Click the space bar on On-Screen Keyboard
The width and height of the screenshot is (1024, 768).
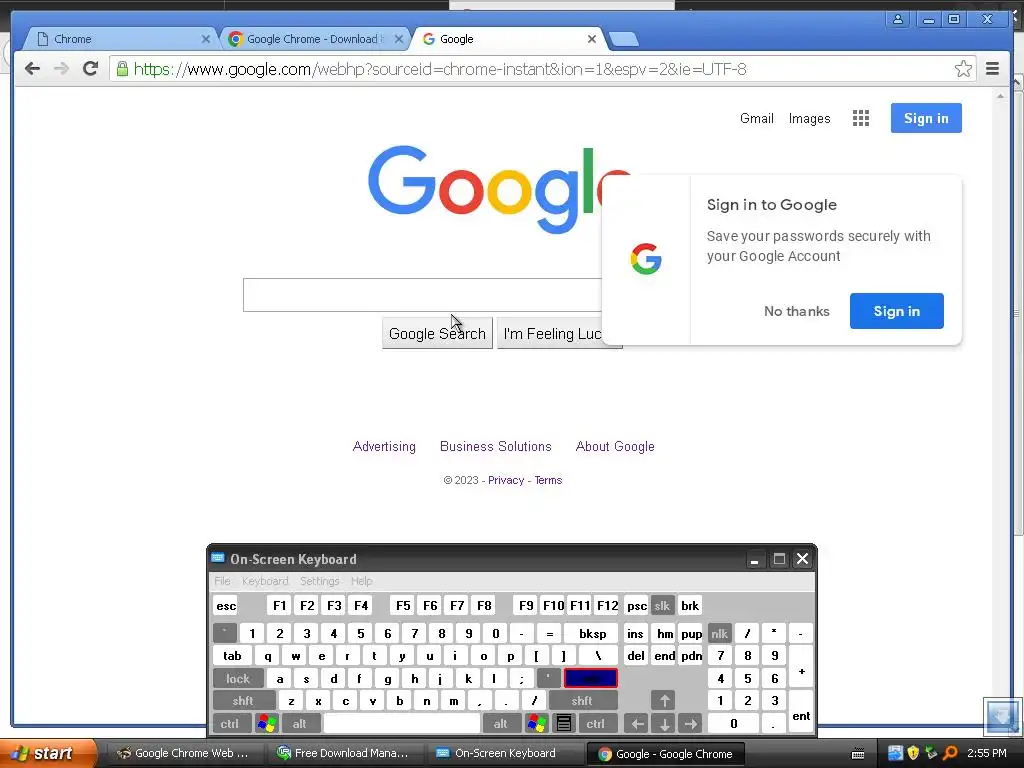click(402, 724)
